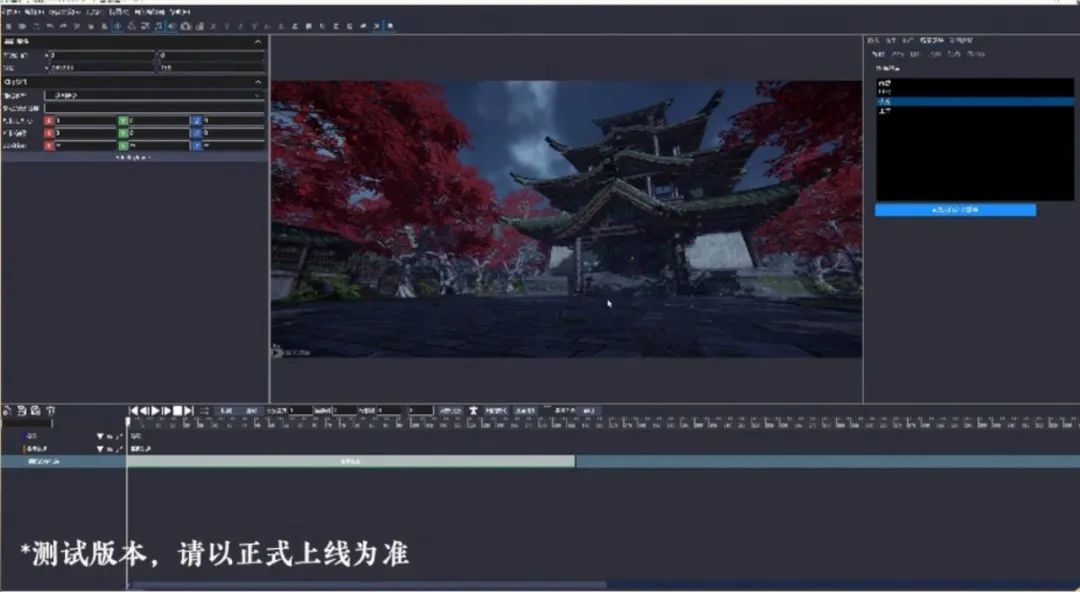The height and width of the screenshot is (592, 1080).
Task: Click the second icon in the timeline panel's top-left group
Action: [x=21, y=411]
